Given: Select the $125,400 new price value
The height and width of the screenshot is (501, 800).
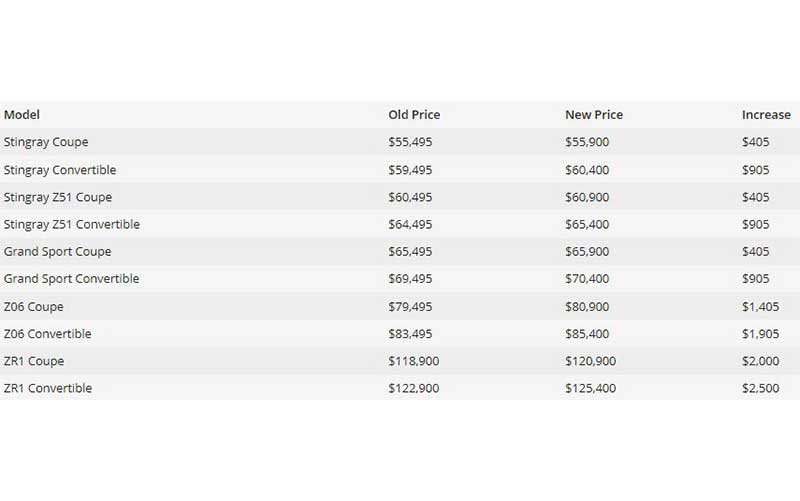Looking at the screenshot, I should 590,388.
